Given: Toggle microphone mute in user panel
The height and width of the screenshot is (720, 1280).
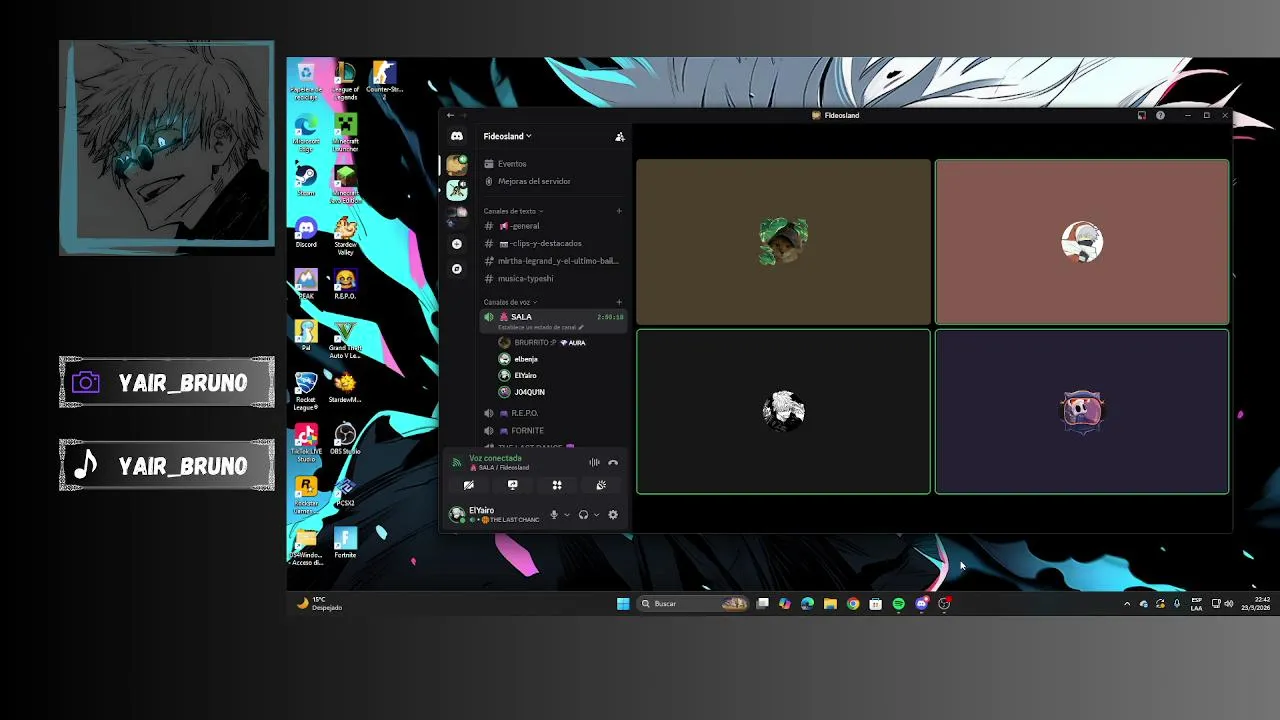Looking at the screenshot, I should (x=554, y=515).
